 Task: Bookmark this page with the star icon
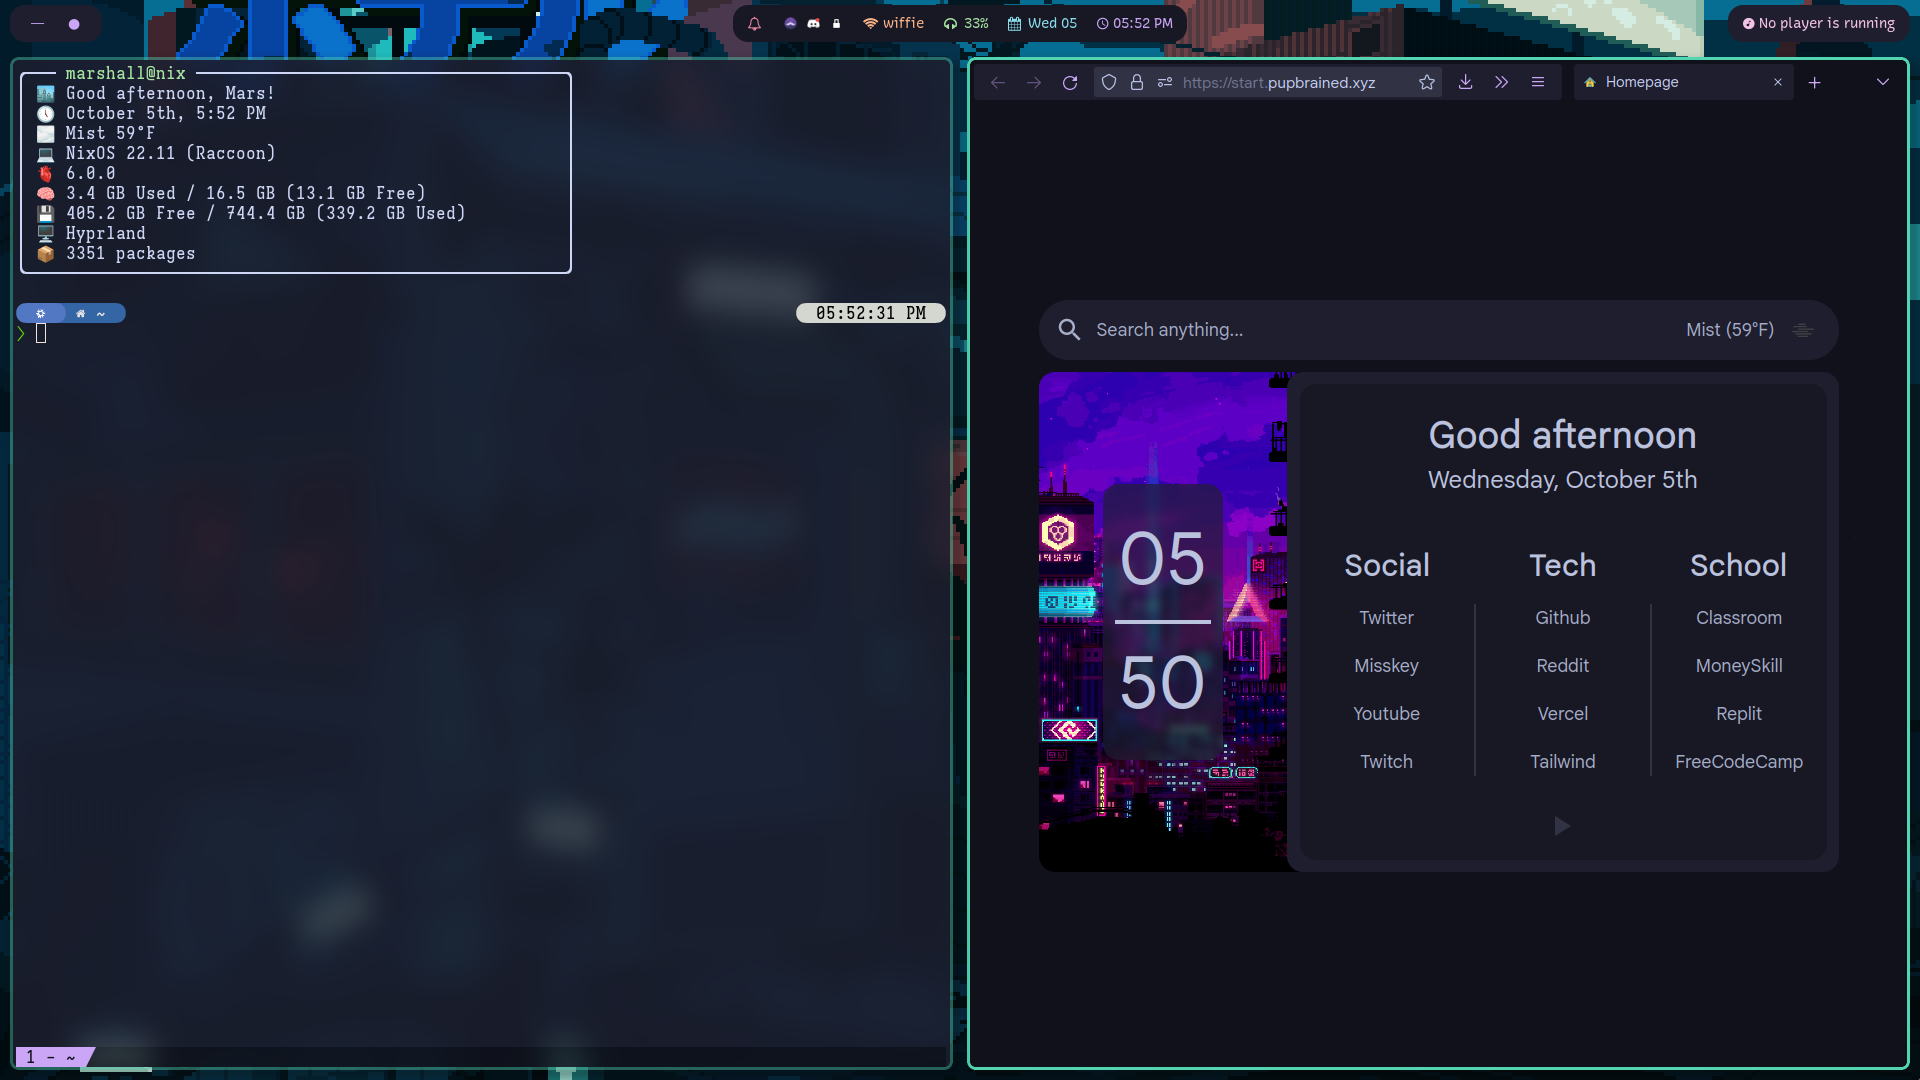tap(1427, 83)
